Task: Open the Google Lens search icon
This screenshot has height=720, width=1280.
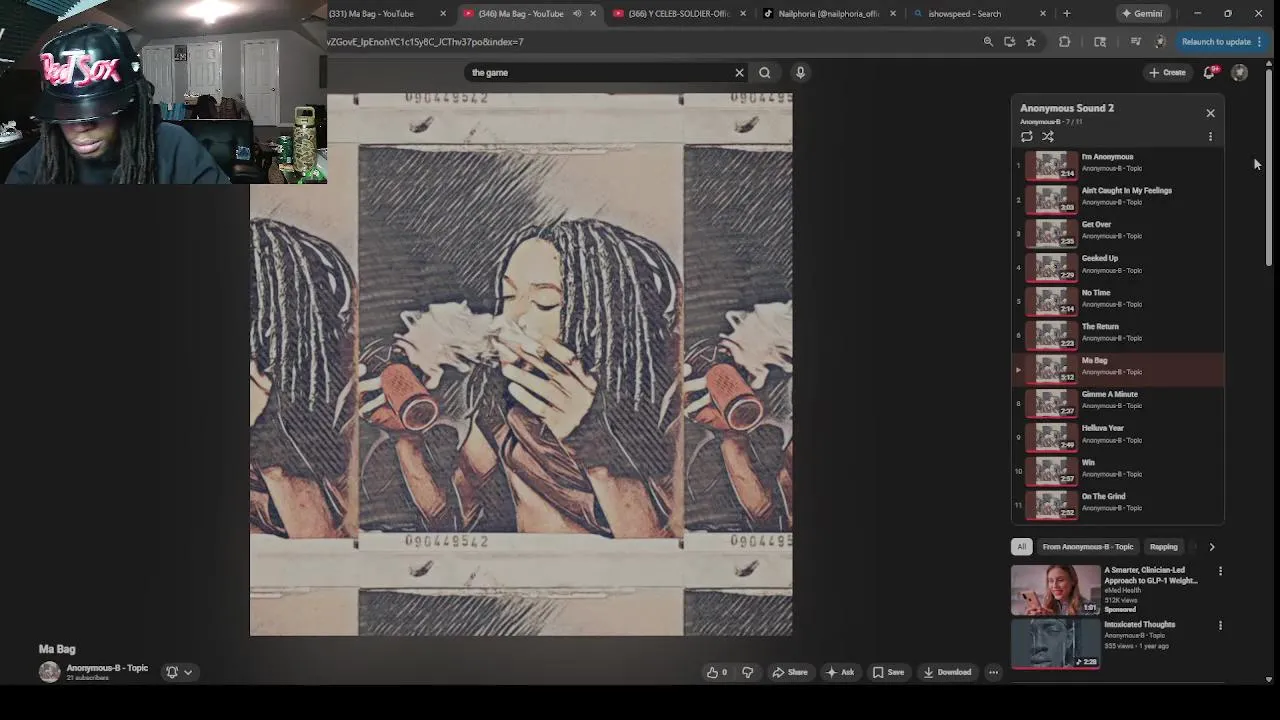Action: click(x=1100, y=42)
